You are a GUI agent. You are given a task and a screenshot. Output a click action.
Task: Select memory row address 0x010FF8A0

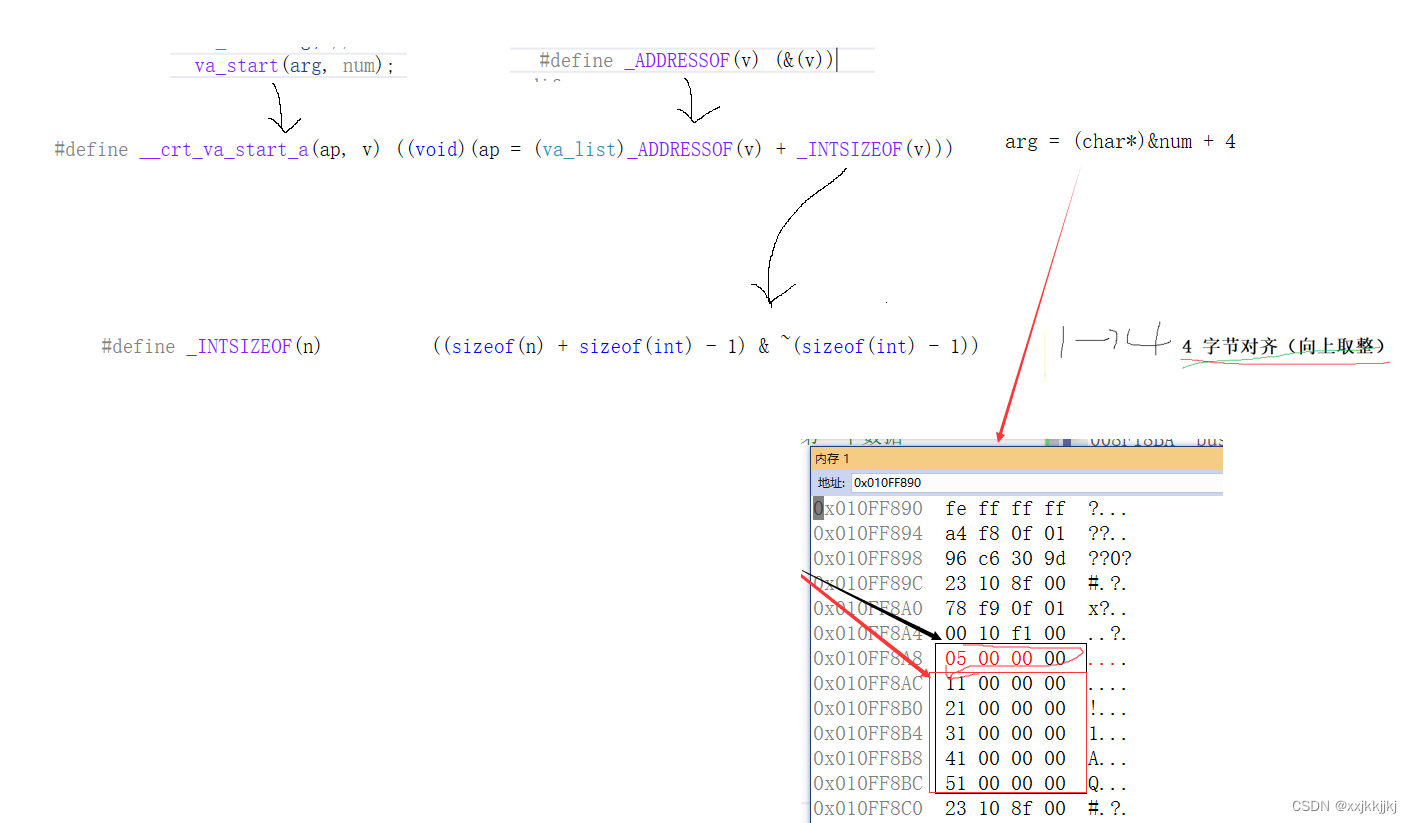(x=868, y=609)
